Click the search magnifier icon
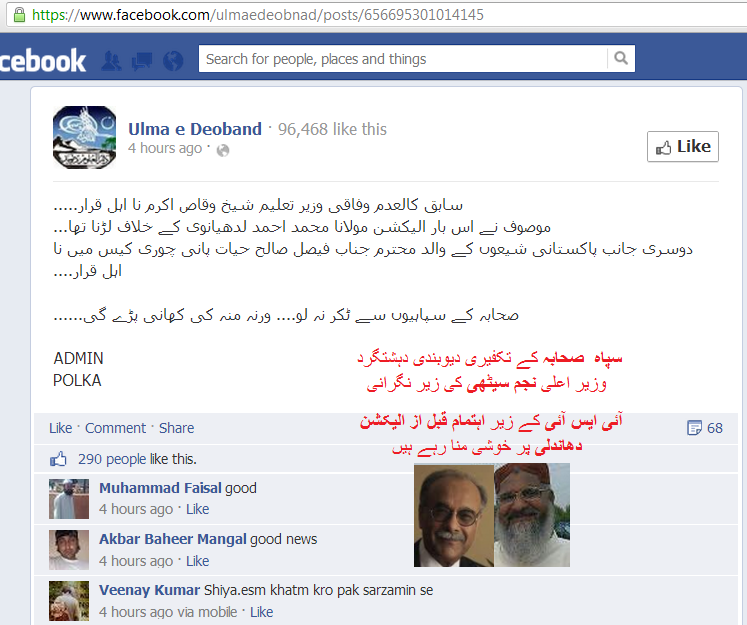 [x=621, y=58]
